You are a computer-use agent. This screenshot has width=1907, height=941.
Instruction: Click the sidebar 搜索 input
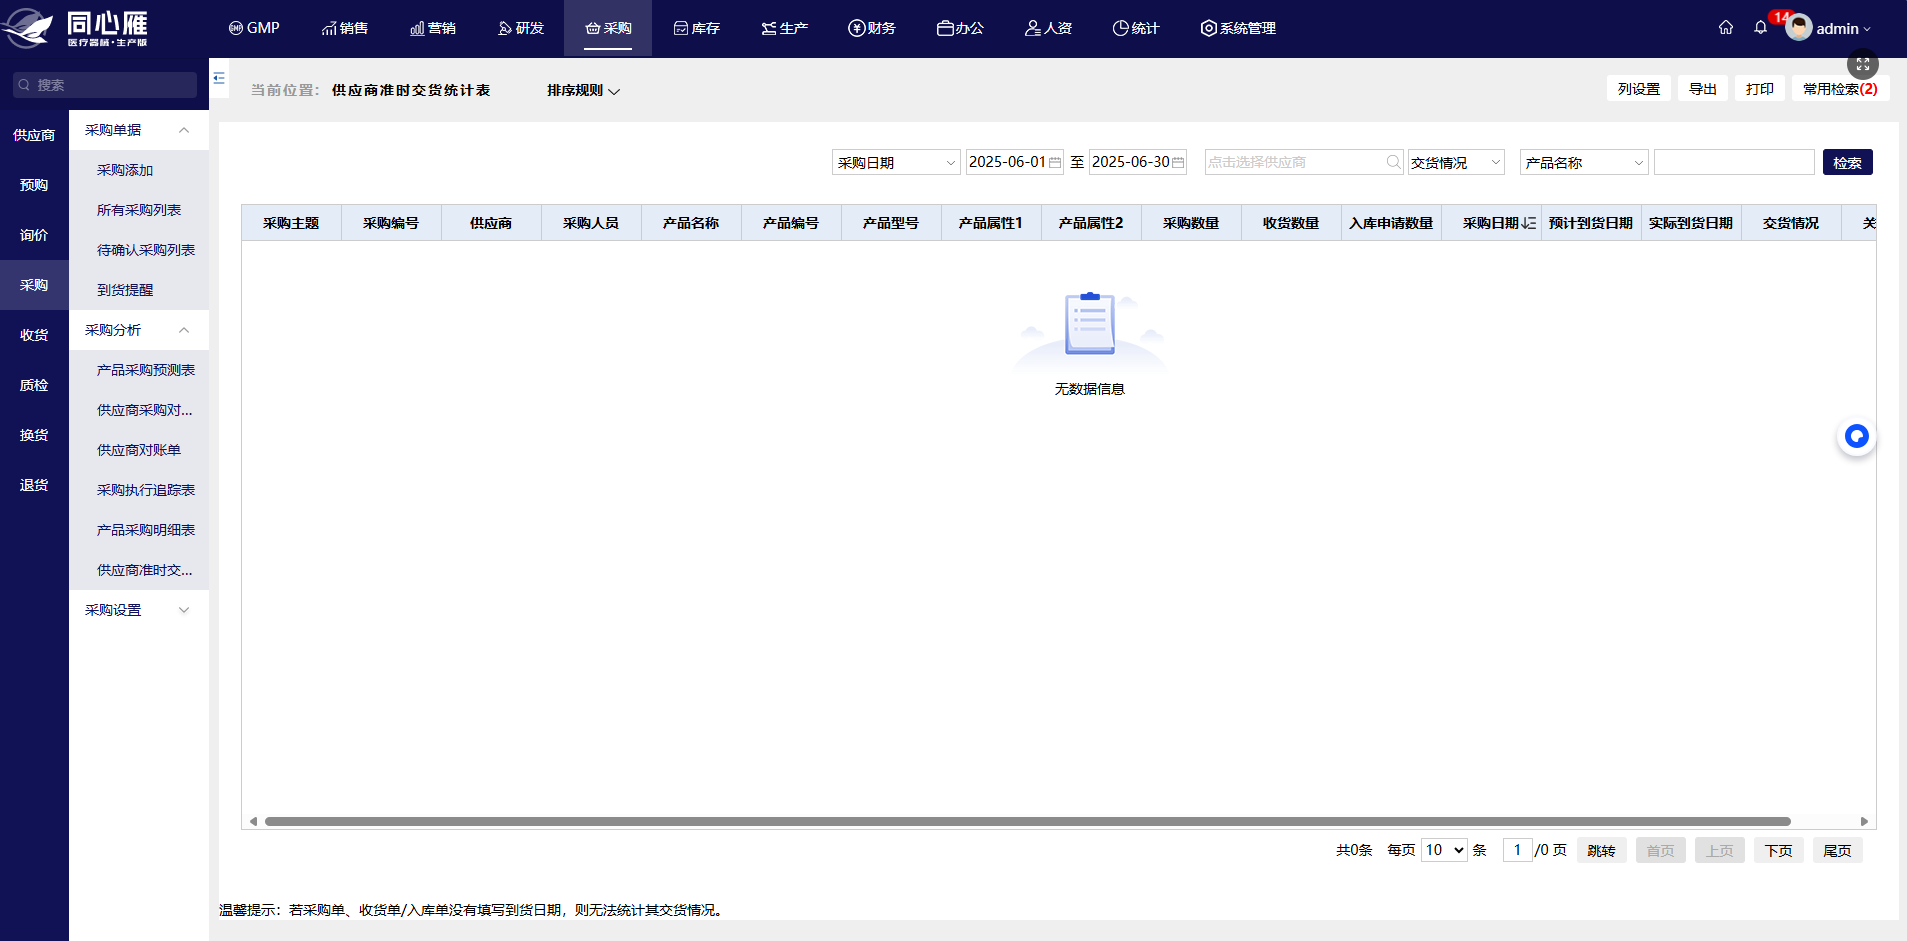pos(105,85)
